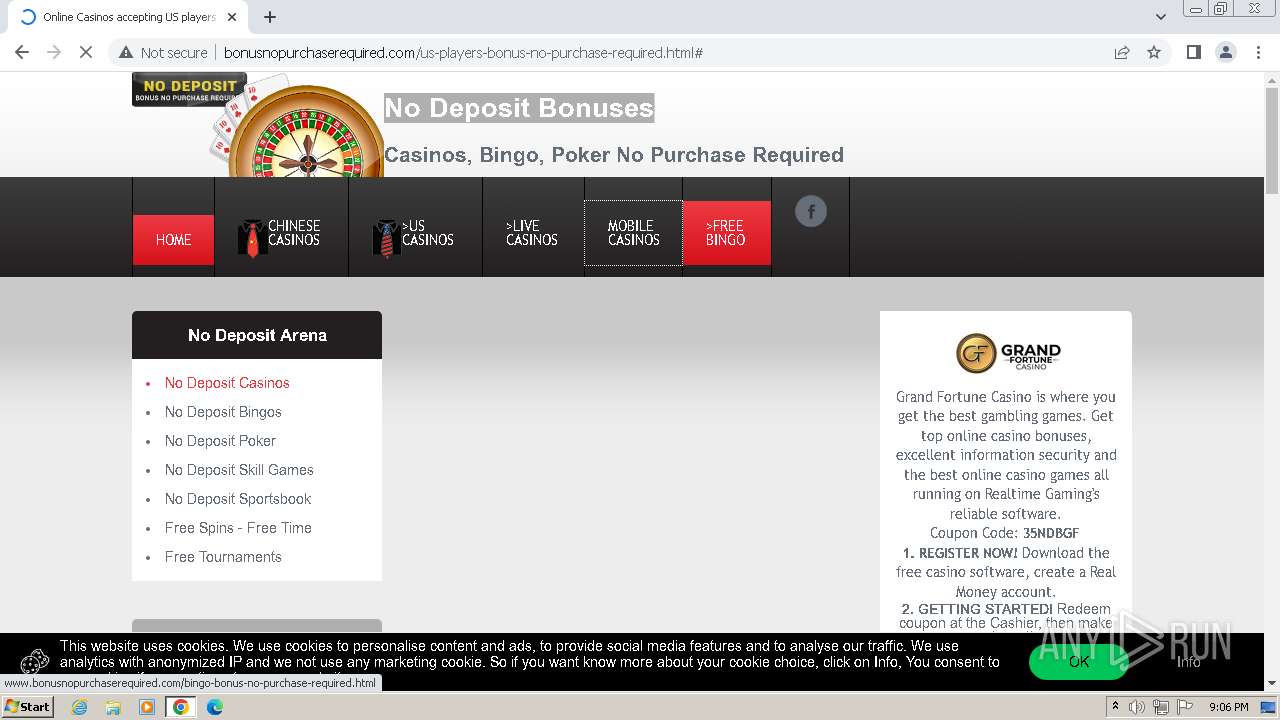Click the Action Center flag tray icon
The image size is (1280, 720).
1185,707
